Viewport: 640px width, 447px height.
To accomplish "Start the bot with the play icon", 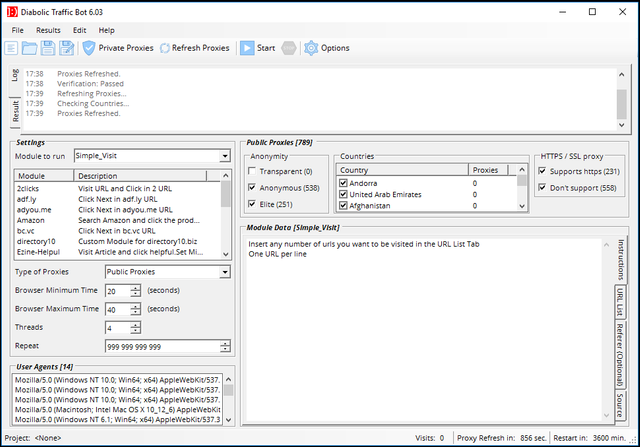I will (x=247, y=48).
